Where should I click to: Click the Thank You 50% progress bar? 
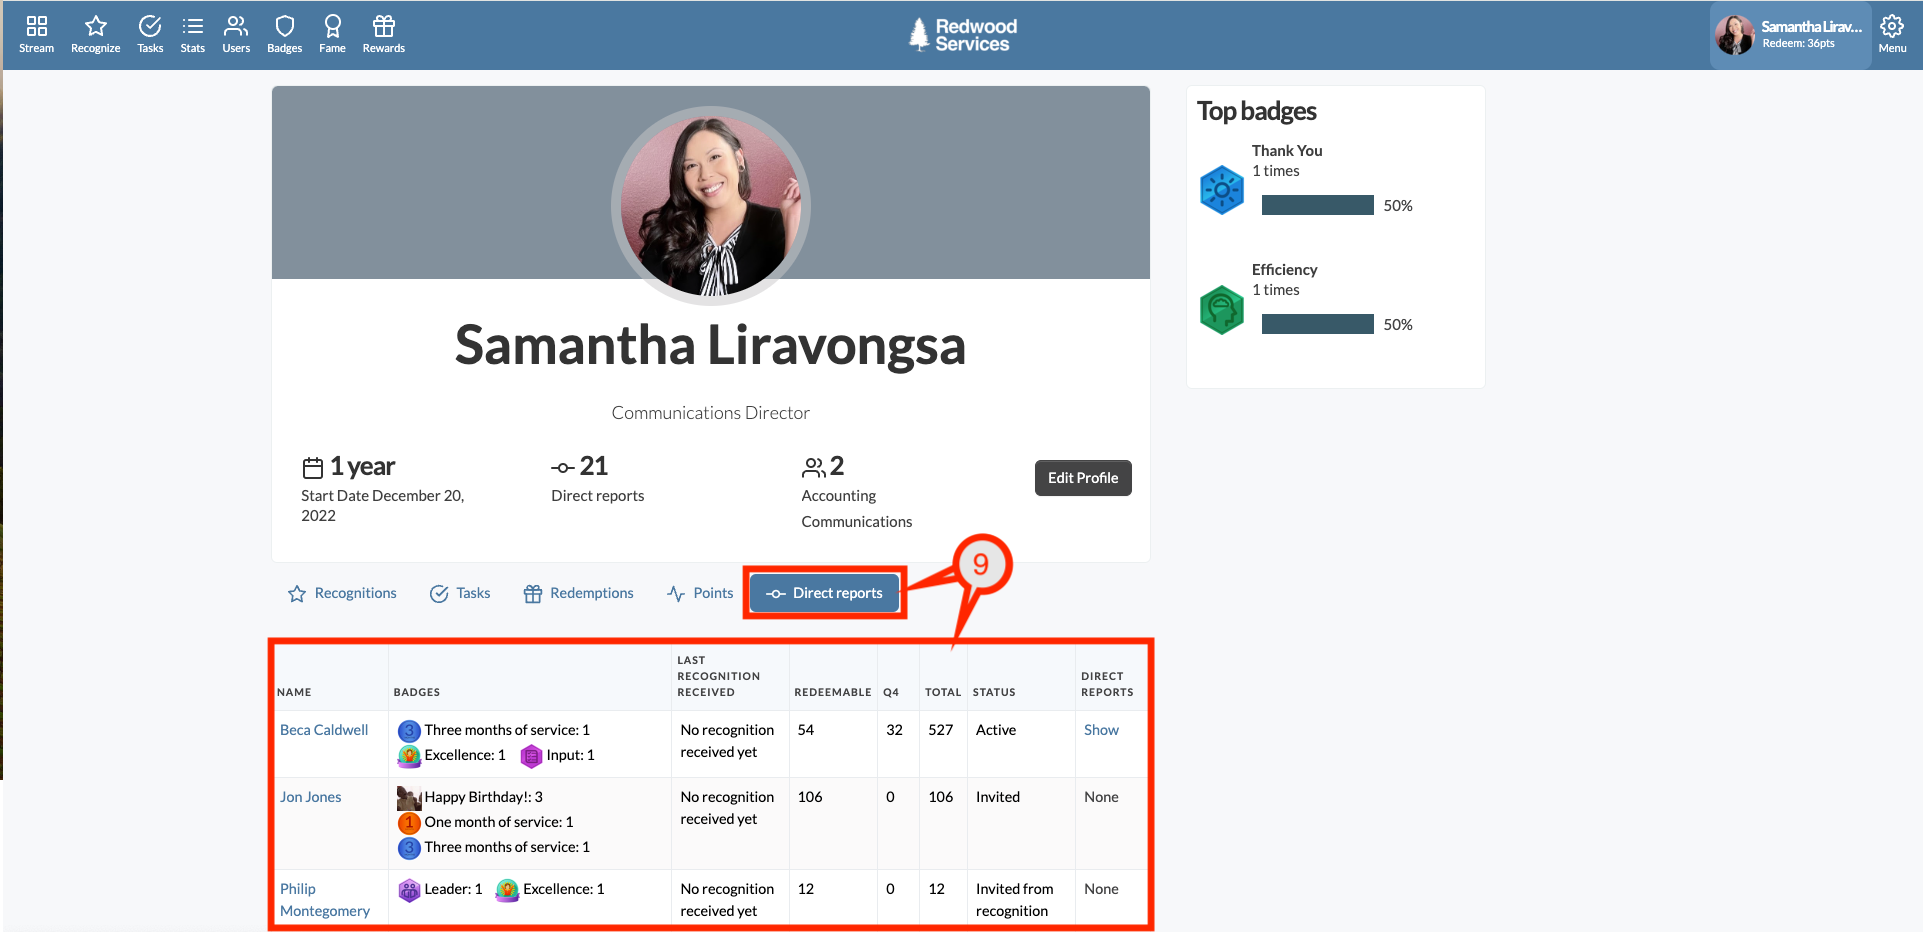pos(1318,205)
